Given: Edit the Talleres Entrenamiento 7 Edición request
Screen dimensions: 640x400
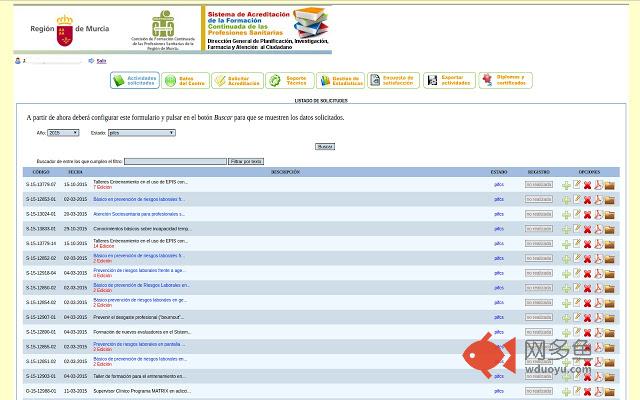Looking at the screenshot, I should point(577,184).
